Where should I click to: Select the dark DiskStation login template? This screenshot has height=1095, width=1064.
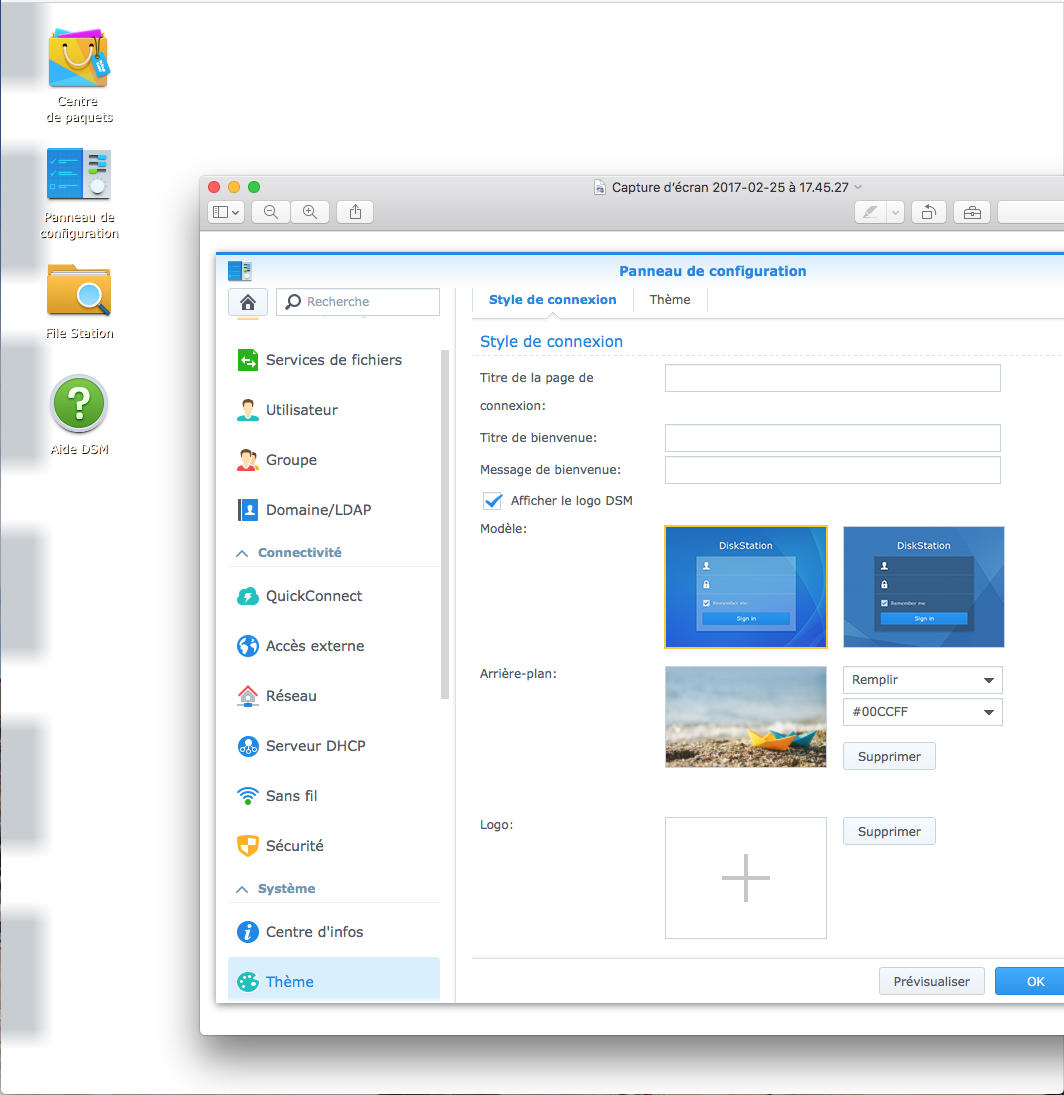[924, 587]
